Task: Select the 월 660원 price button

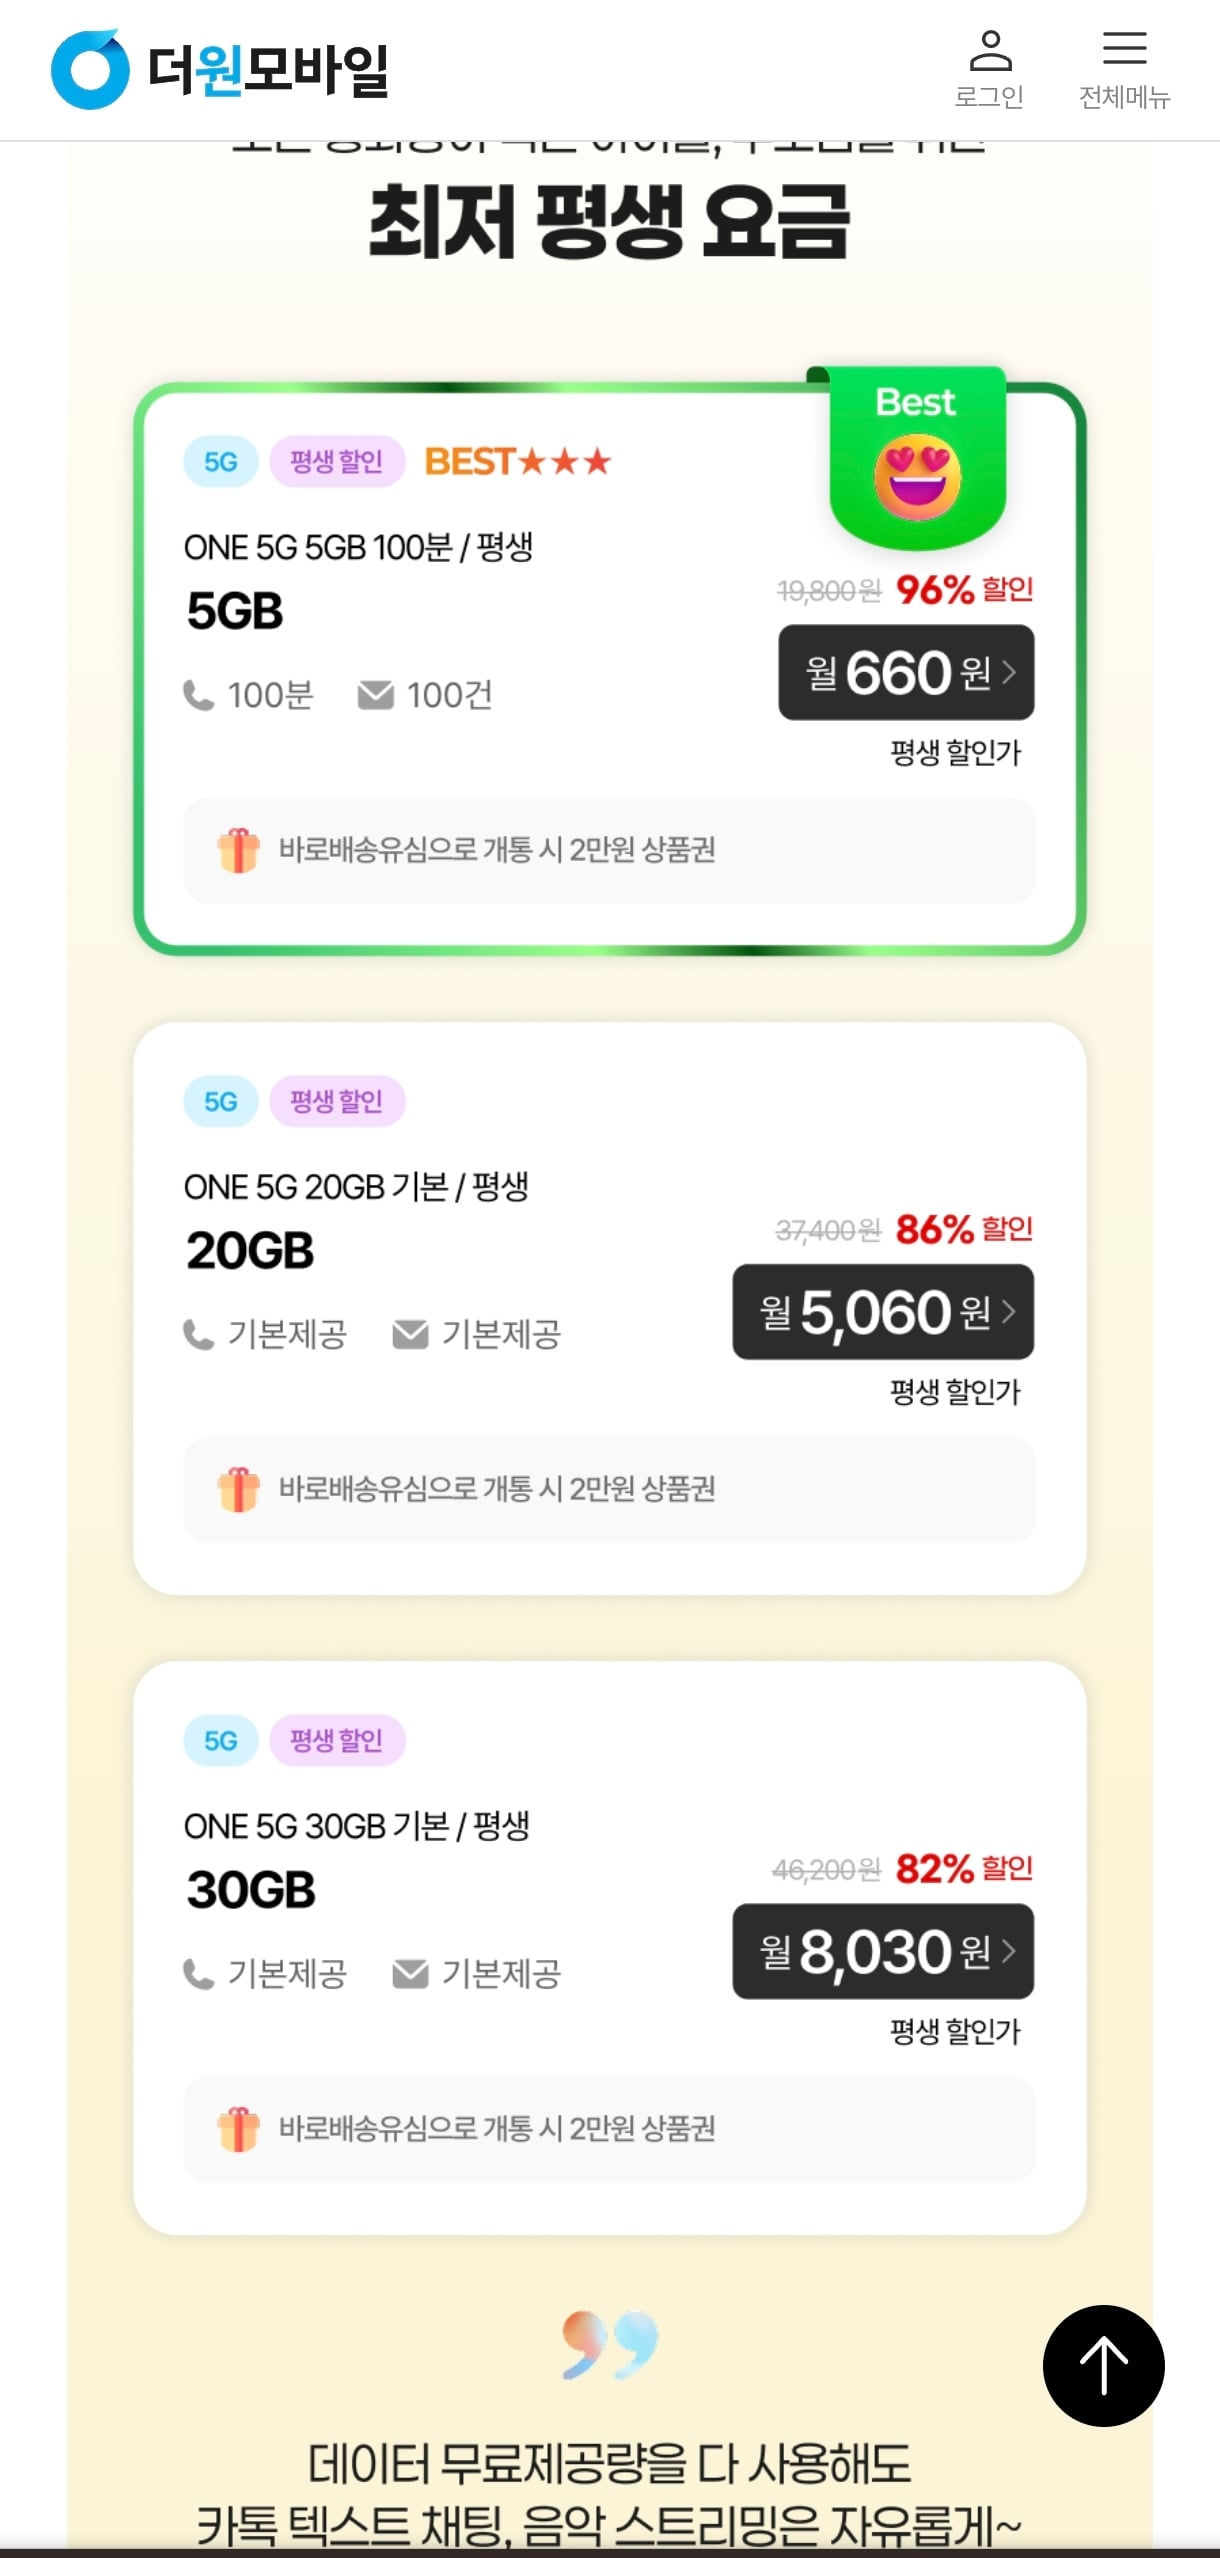Action: click(x=906, y=672)
